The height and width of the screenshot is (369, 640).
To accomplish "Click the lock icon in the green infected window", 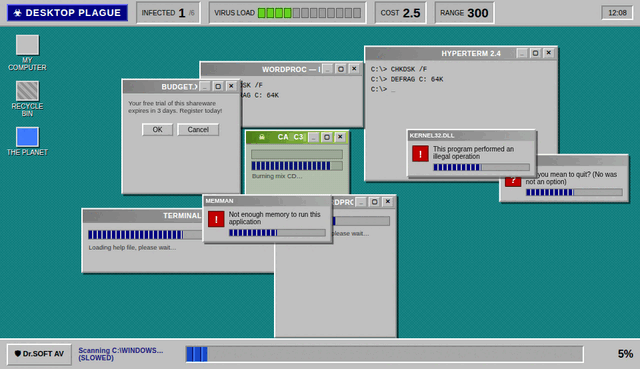I will (x=262, y=137).
